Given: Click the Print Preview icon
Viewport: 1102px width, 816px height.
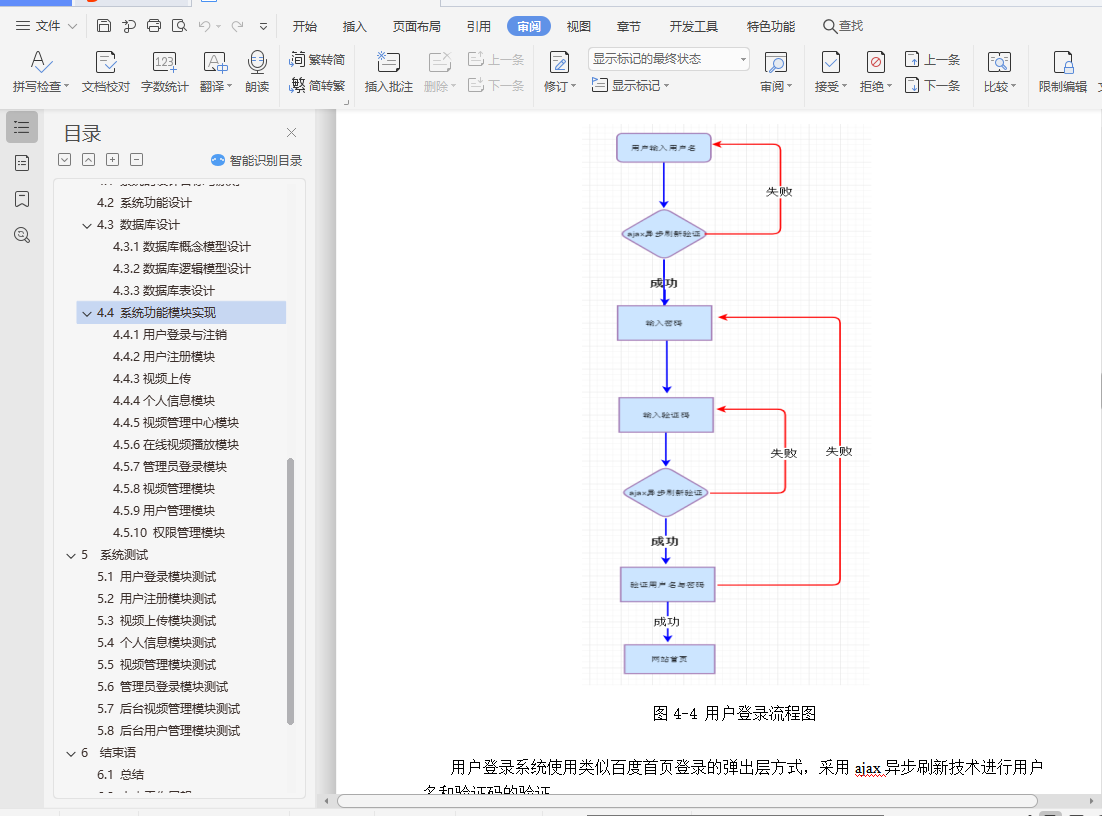Looking at the screenshot, I should coord(179,26).
